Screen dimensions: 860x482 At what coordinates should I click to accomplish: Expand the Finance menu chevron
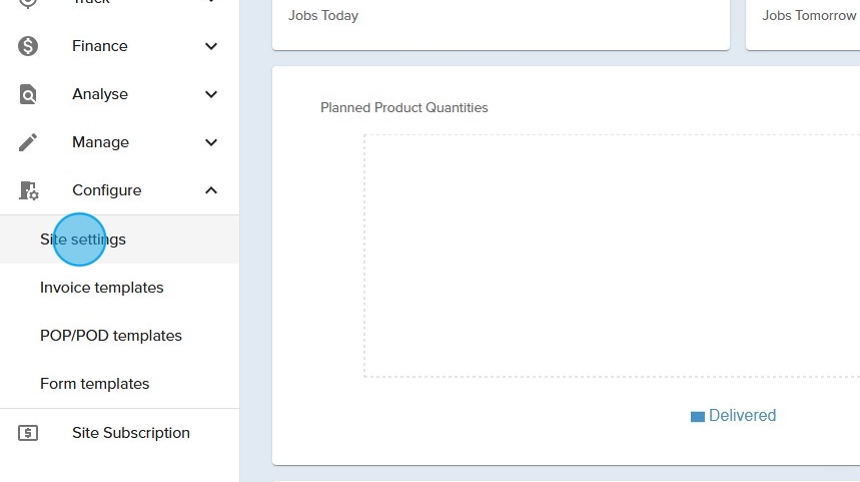click(x=211, y=46)
